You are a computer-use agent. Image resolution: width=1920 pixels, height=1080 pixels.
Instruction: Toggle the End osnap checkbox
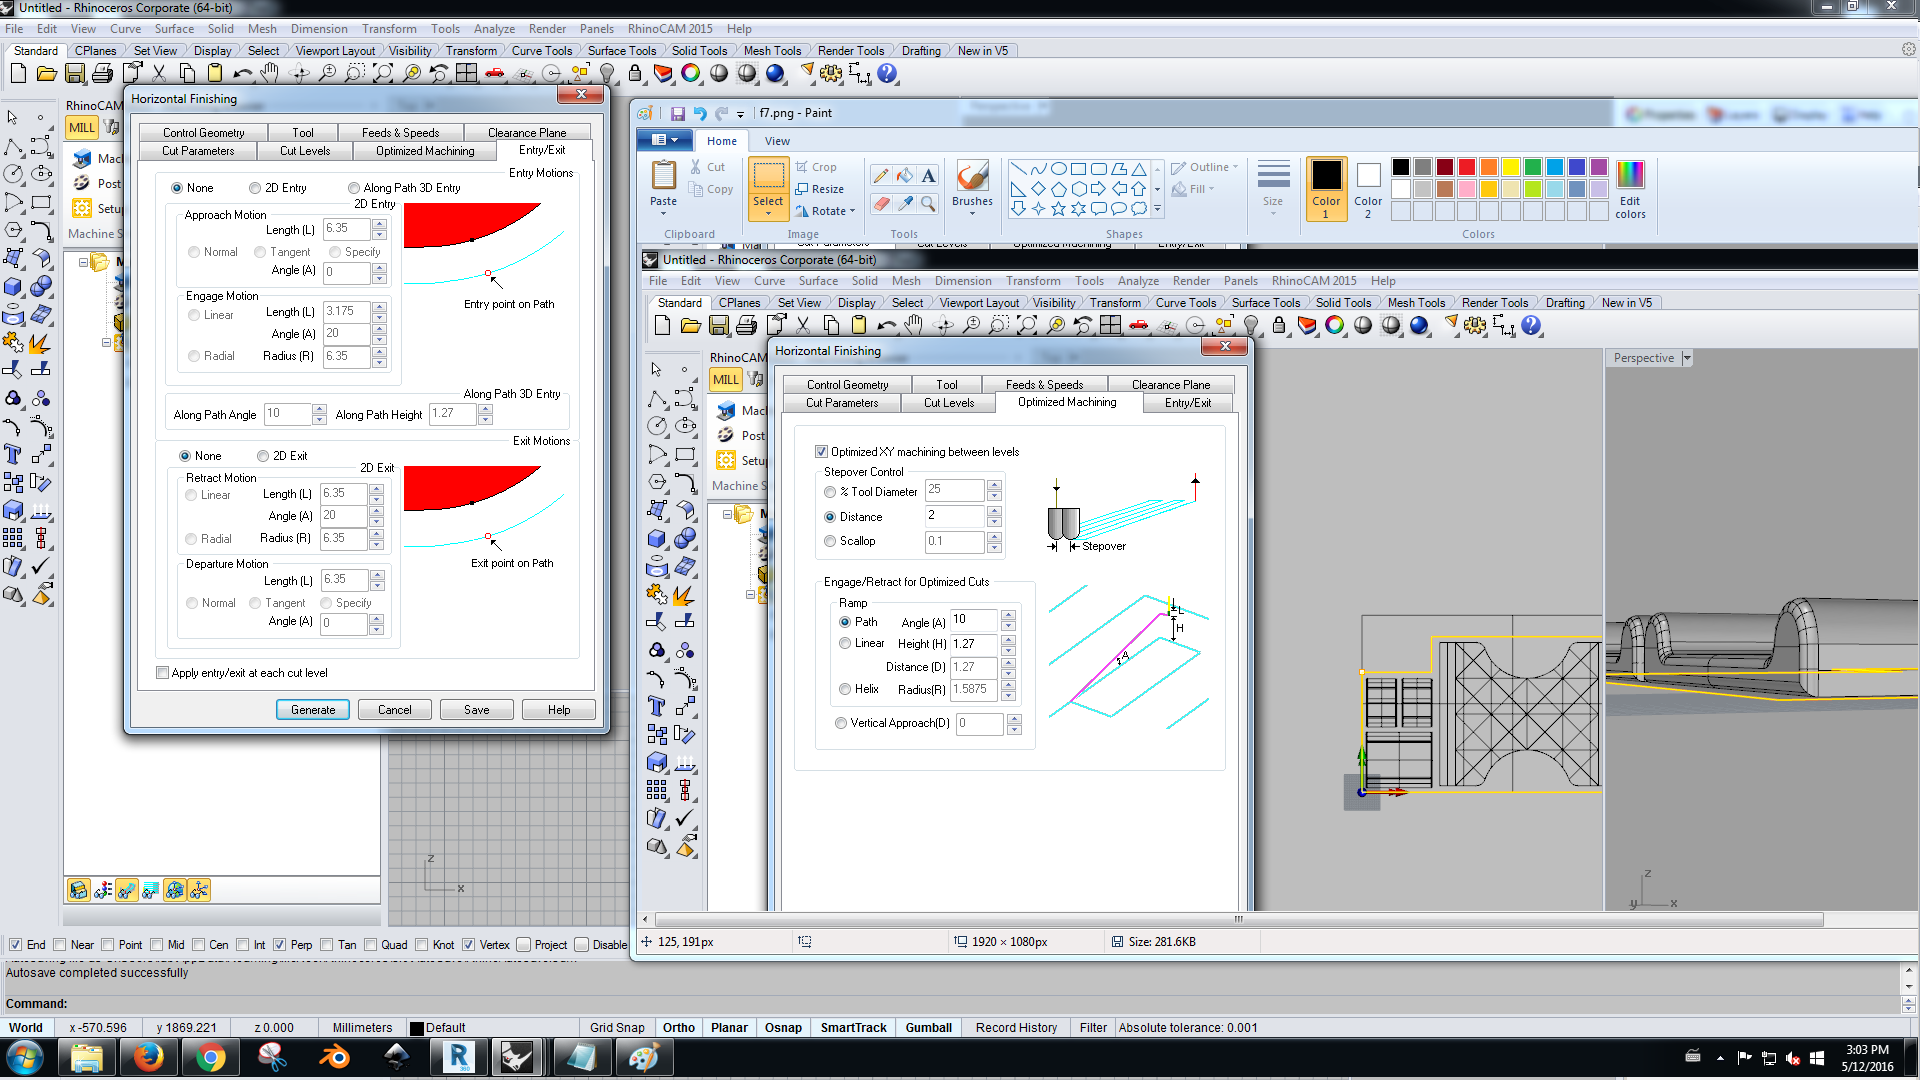pos(15,945)
